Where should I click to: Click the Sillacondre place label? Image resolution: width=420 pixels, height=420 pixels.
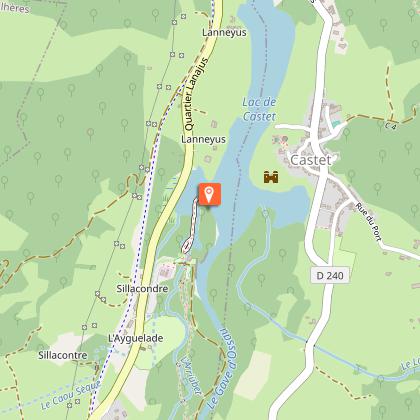(x=142, y=288)
